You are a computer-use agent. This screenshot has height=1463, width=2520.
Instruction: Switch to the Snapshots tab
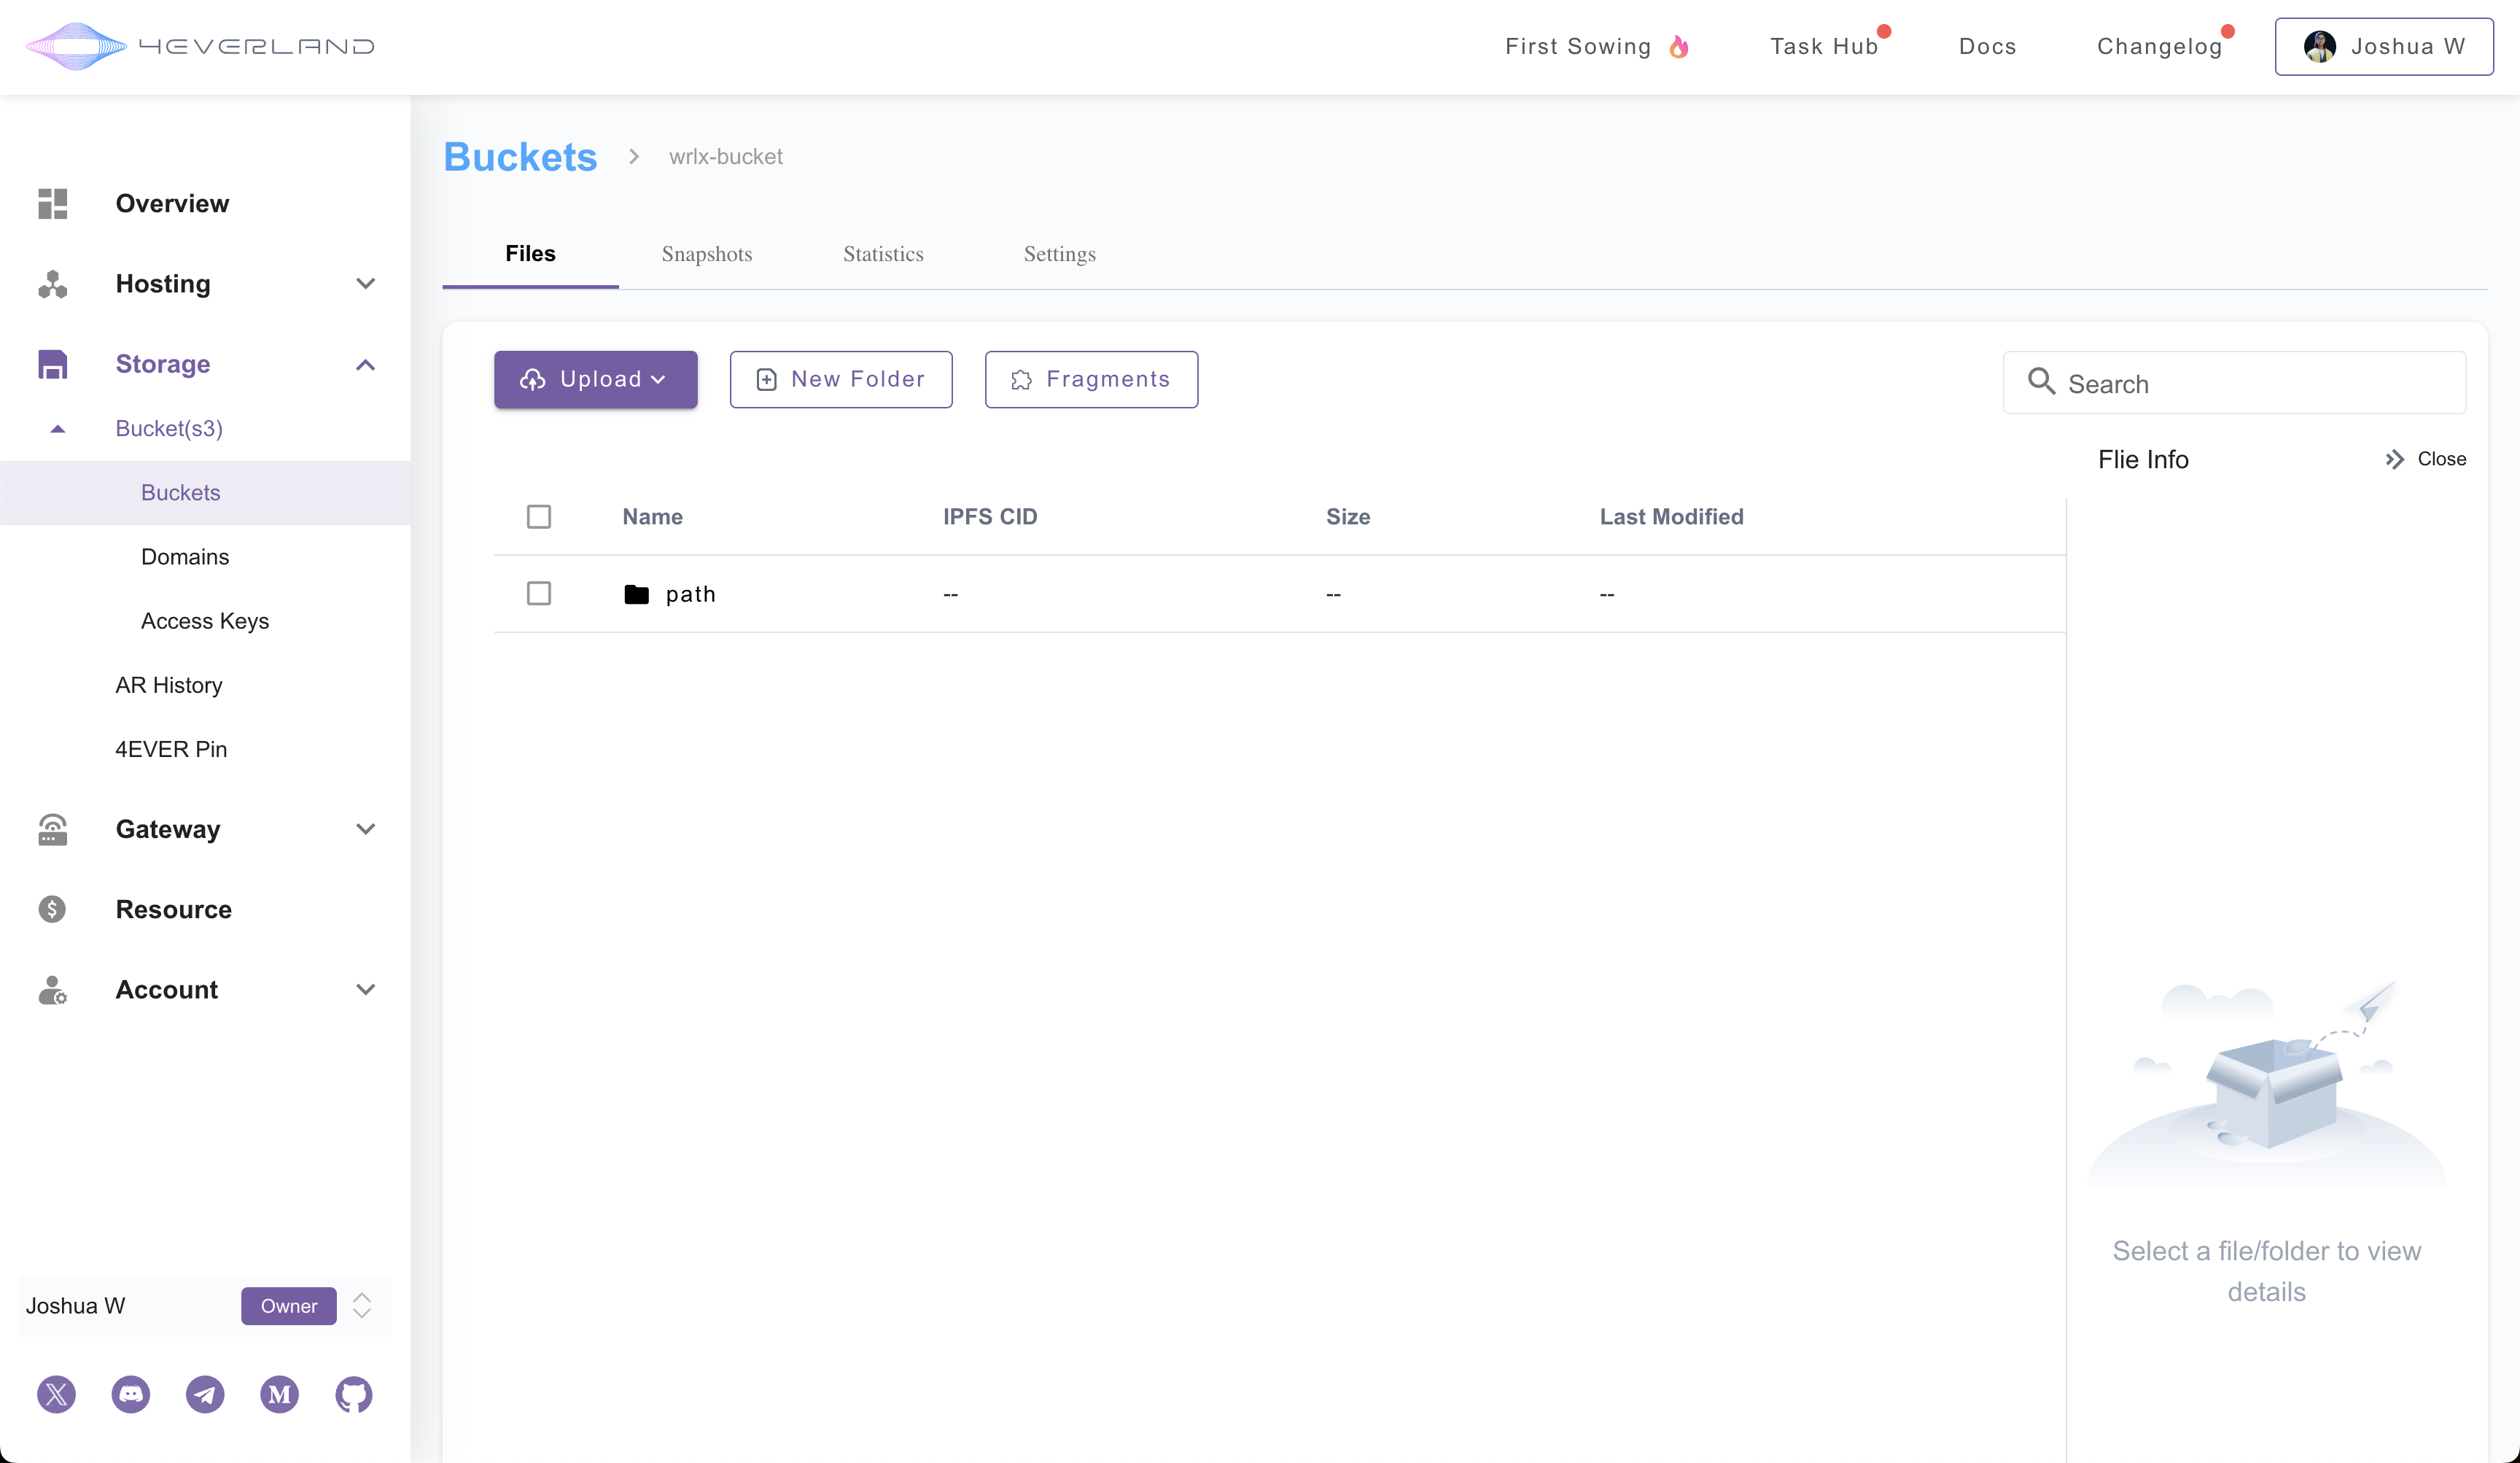706,254
